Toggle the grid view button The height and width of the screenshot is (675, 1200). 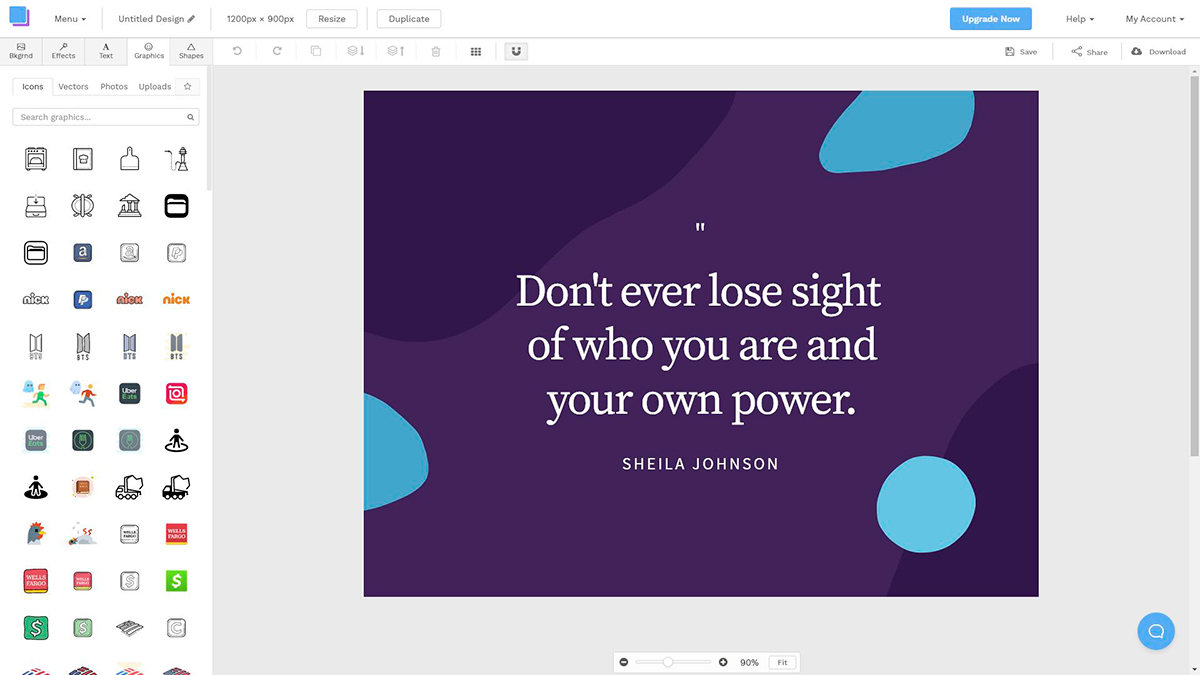pyautogui.click(x=476, y=51)
